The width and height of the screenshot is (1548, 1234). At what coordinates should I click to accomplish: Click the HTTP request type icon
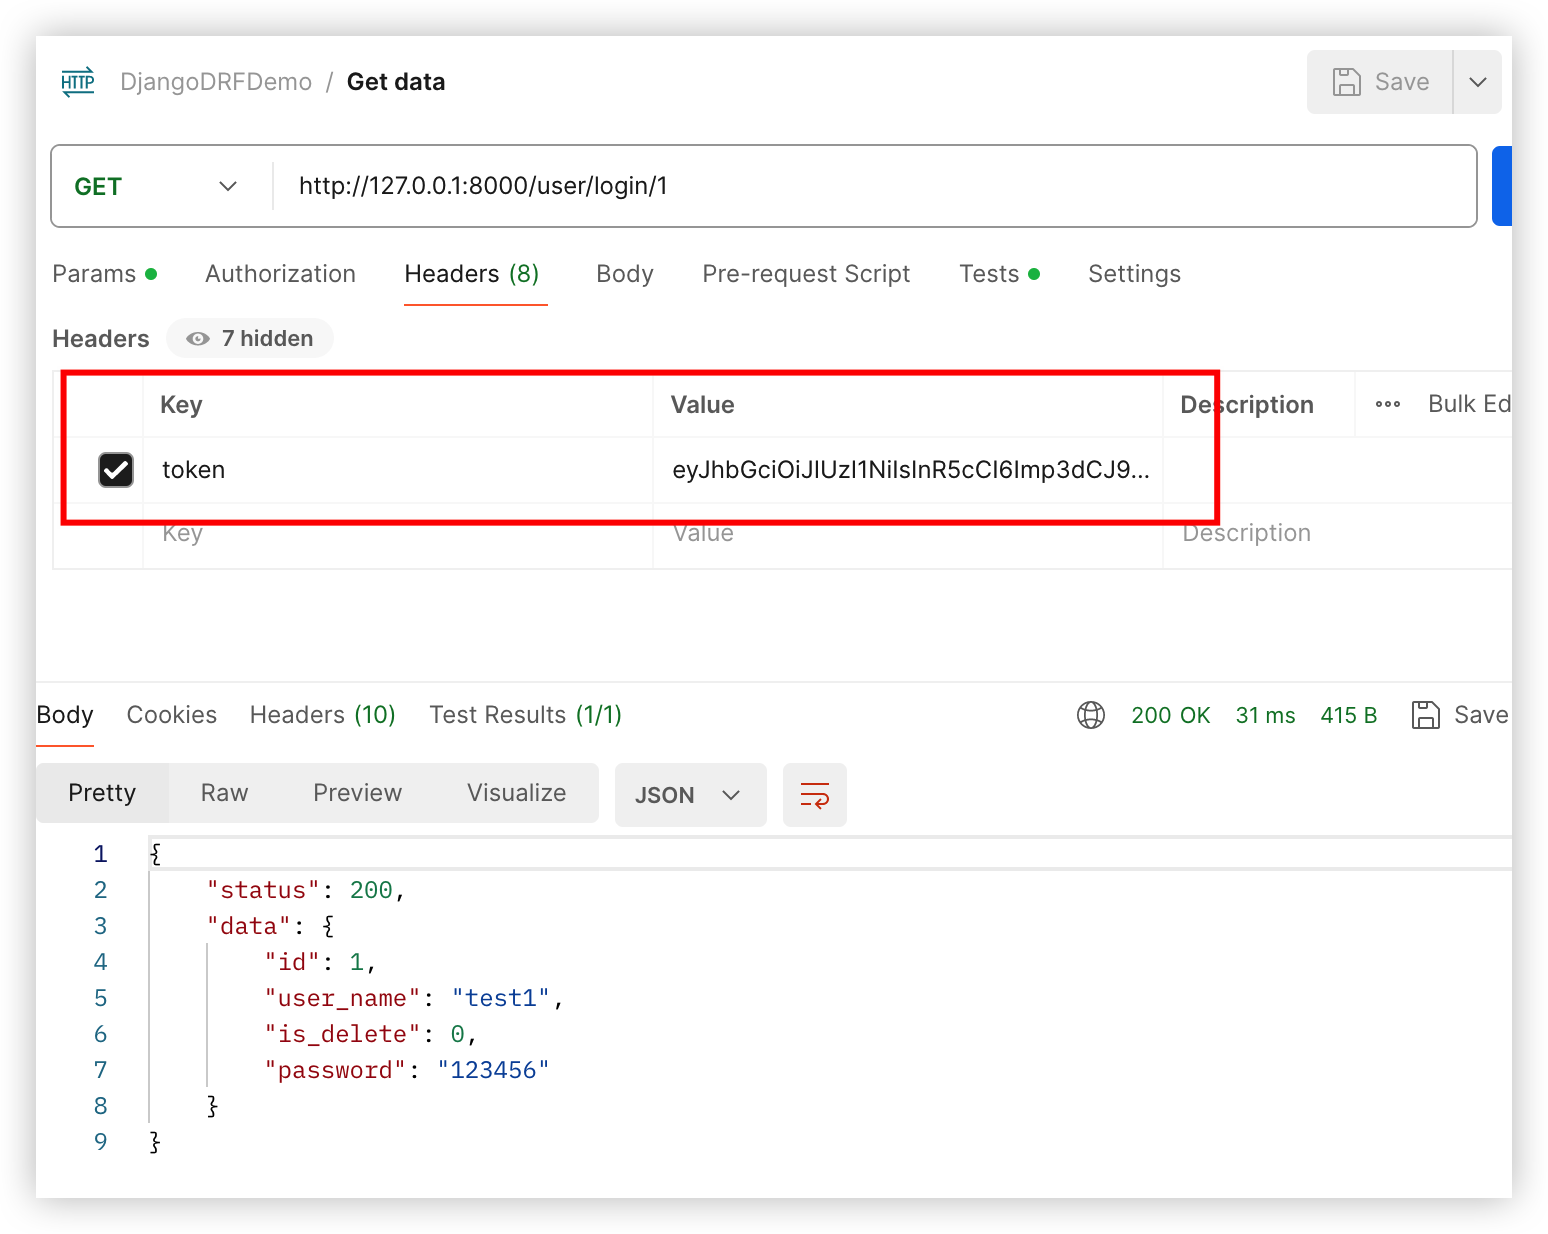click(78, 82)
